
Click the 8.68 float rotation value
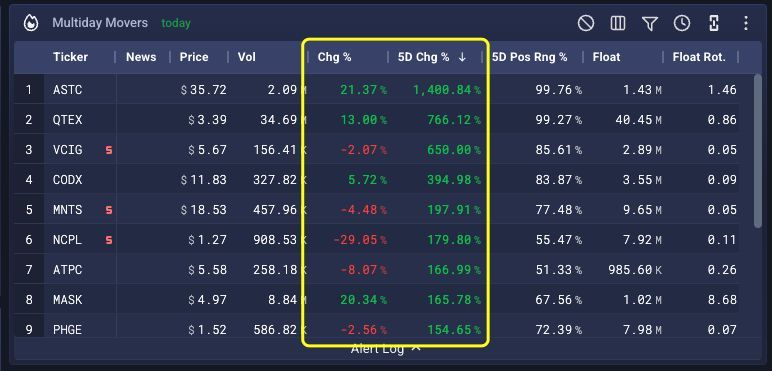[722, 300]
